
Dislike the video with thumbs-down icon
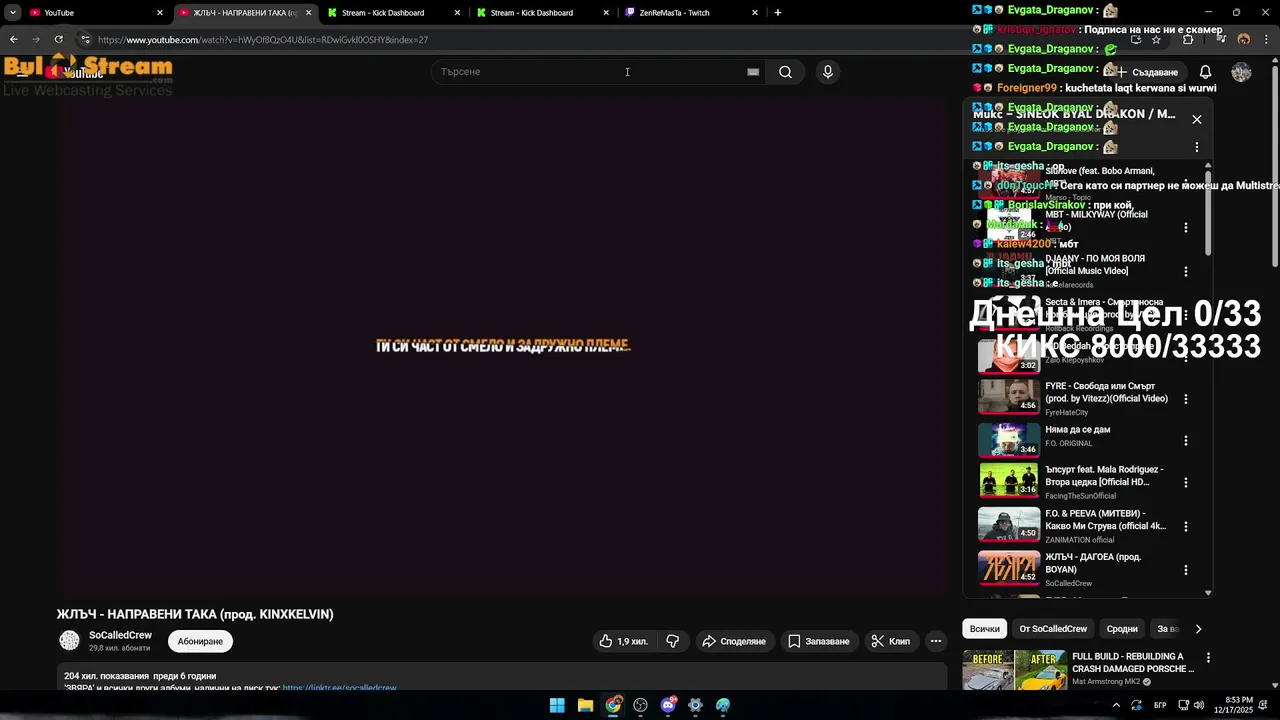[673, 641]
